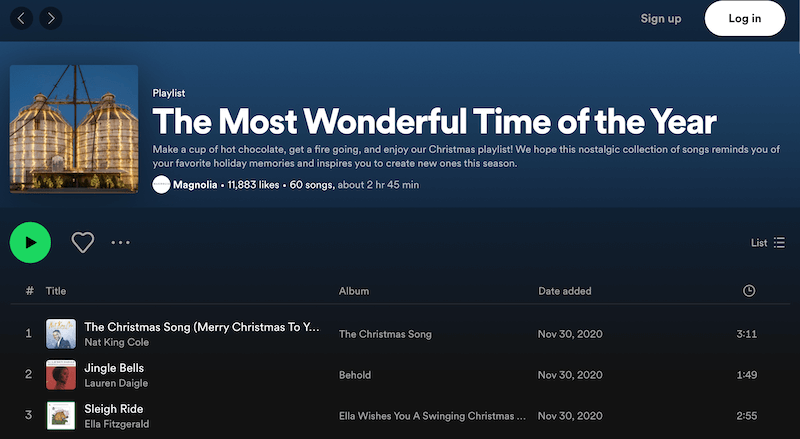800x439 pixels.
Task: Go back with the left arrow
Action: coord(22,18)
